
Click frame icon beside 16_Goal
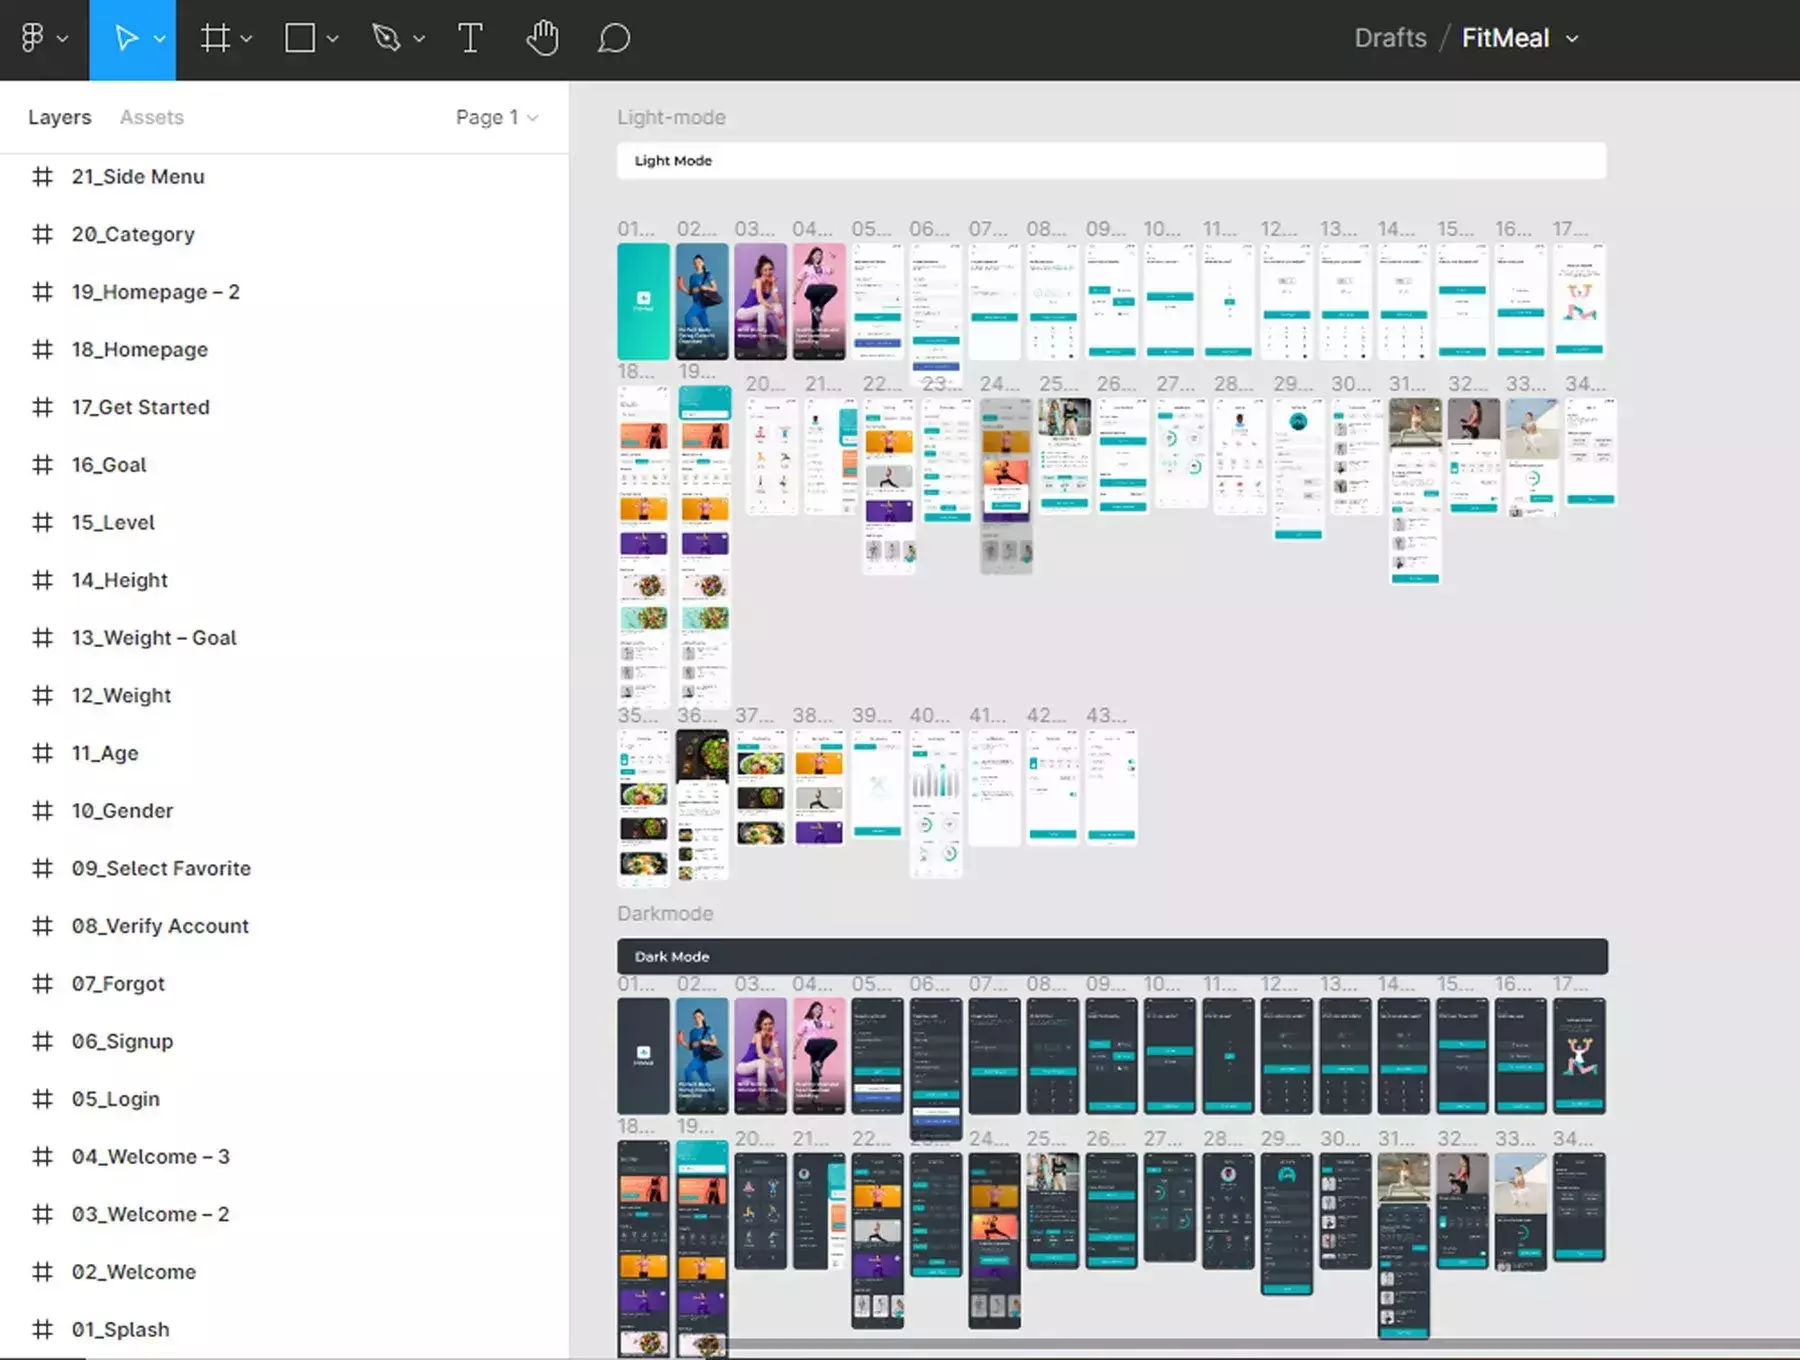point(42,465)
